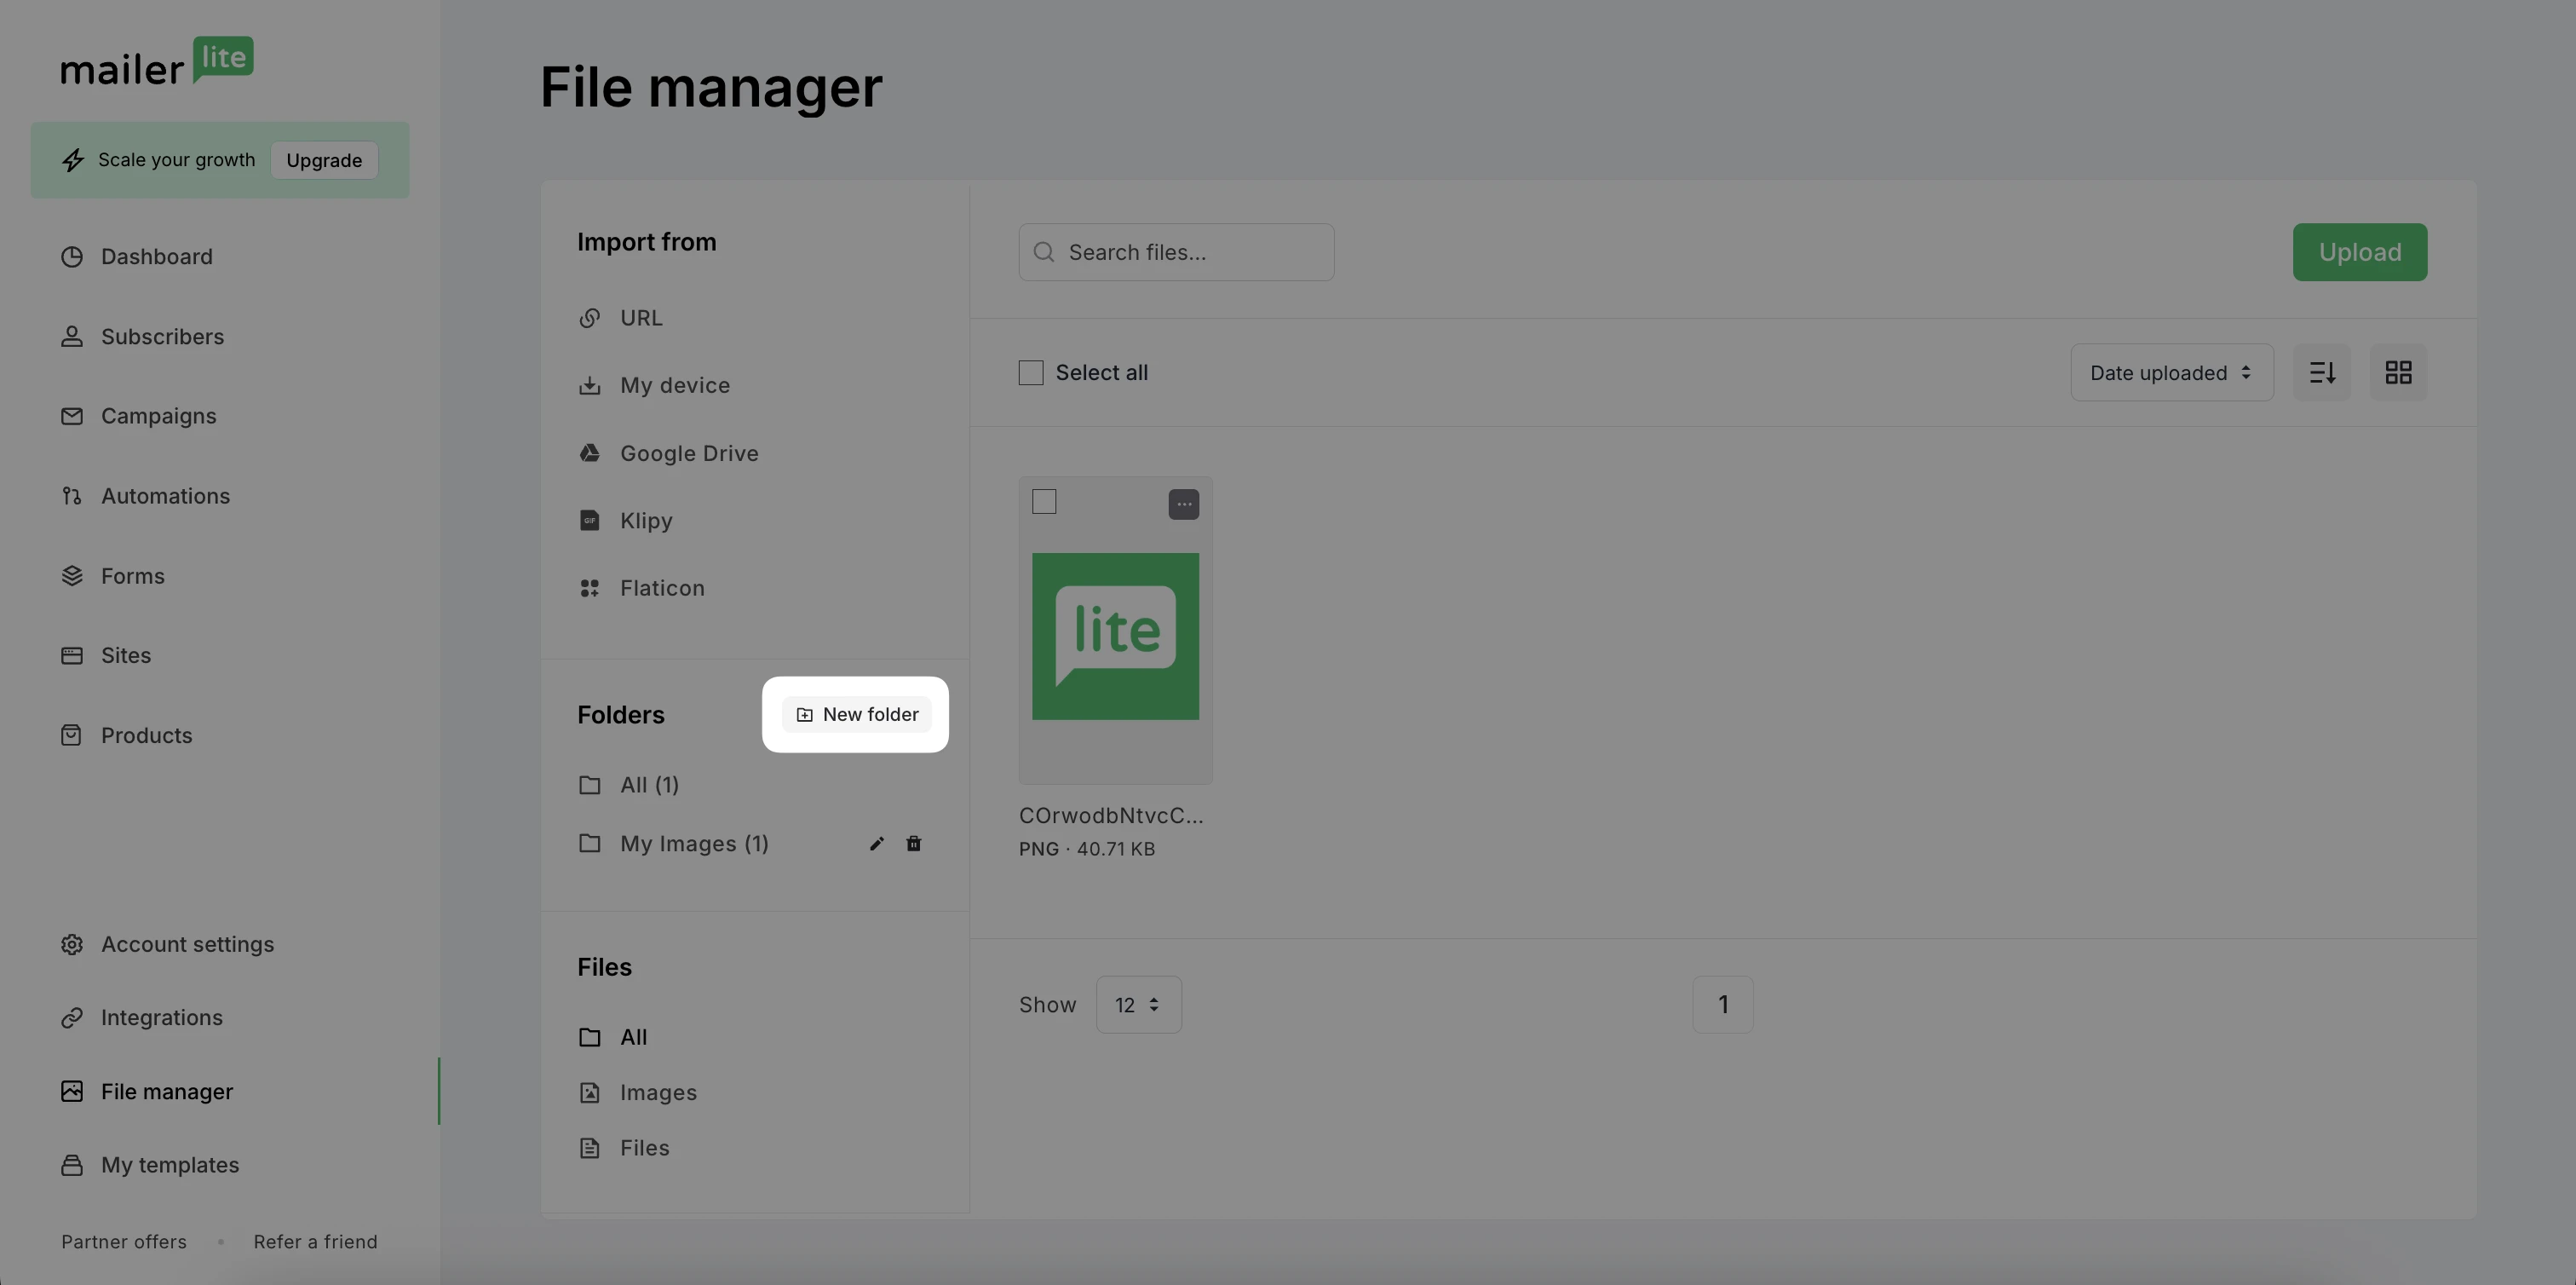Click the Products bag icon

[72, 736]
